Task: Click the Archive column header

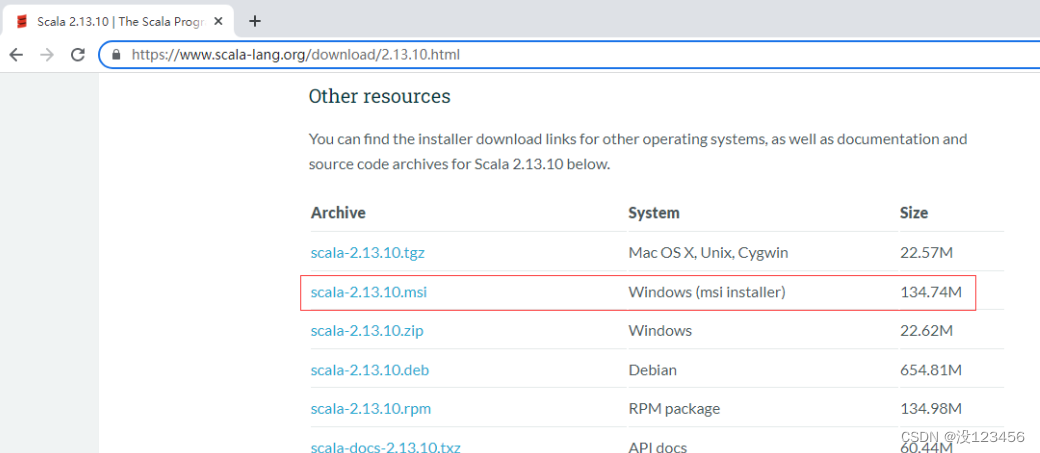Action: 338,213
